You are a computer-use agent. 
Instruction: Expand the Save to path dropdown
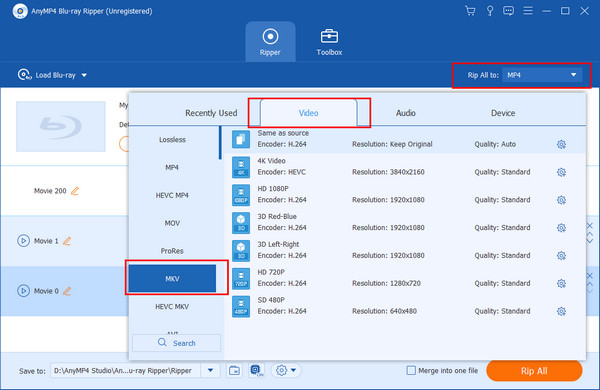click(x=210, y=370)
